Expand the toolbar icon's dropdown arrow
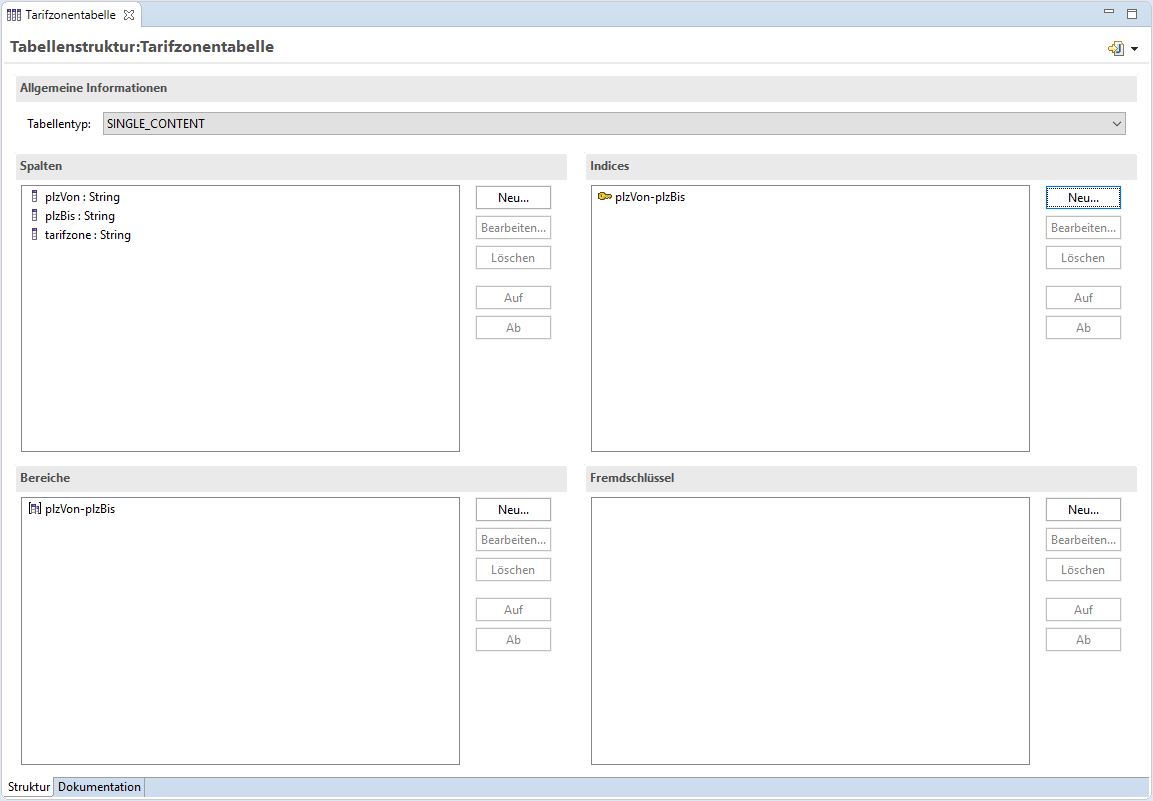The image size is (1153, 801). pos(1134,49)
